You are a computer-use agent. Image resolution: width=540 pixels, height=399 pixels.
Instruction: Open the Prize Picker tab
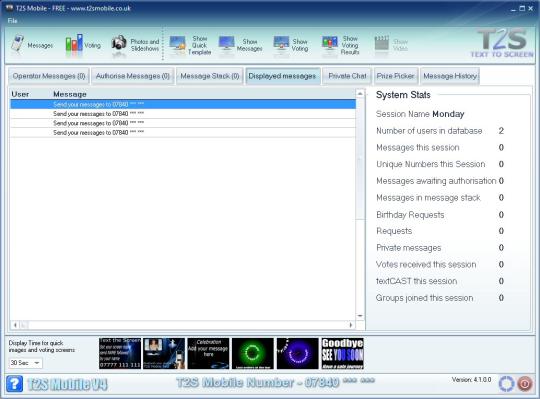[395, 76]
